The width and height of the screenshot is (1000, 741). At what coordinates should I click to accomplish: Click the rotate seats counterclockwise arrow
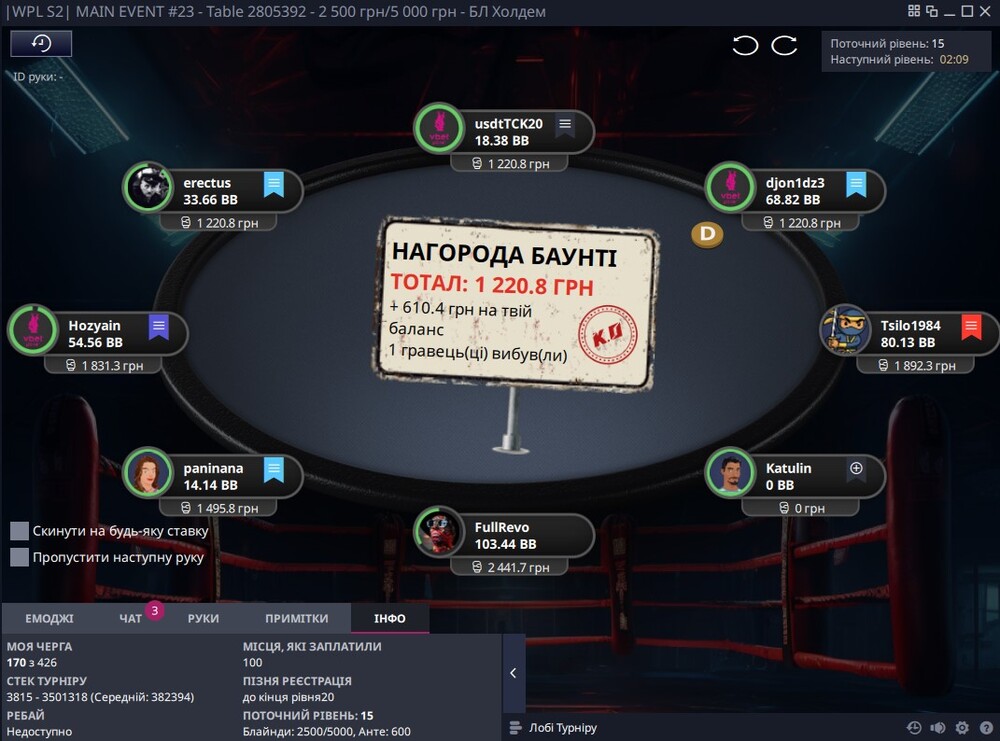pos(745,45)
